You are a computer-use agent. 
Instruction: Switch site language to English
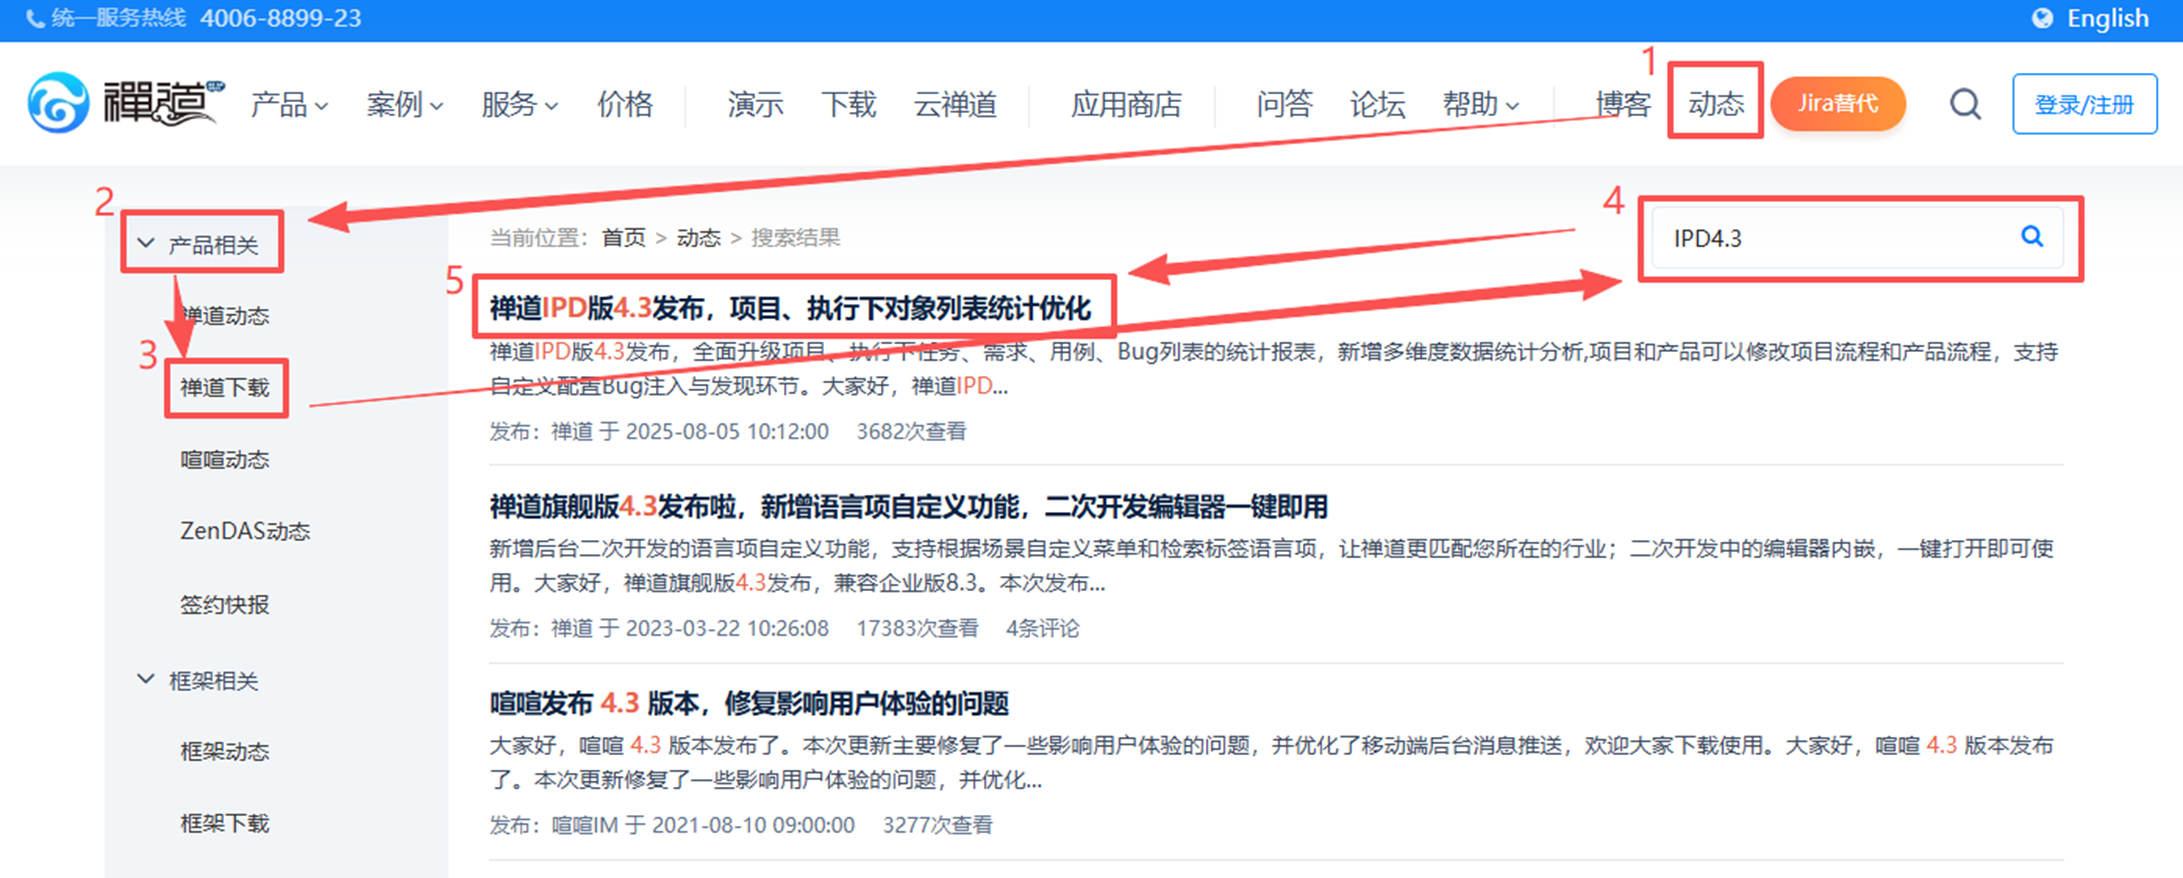[2107, 18]
